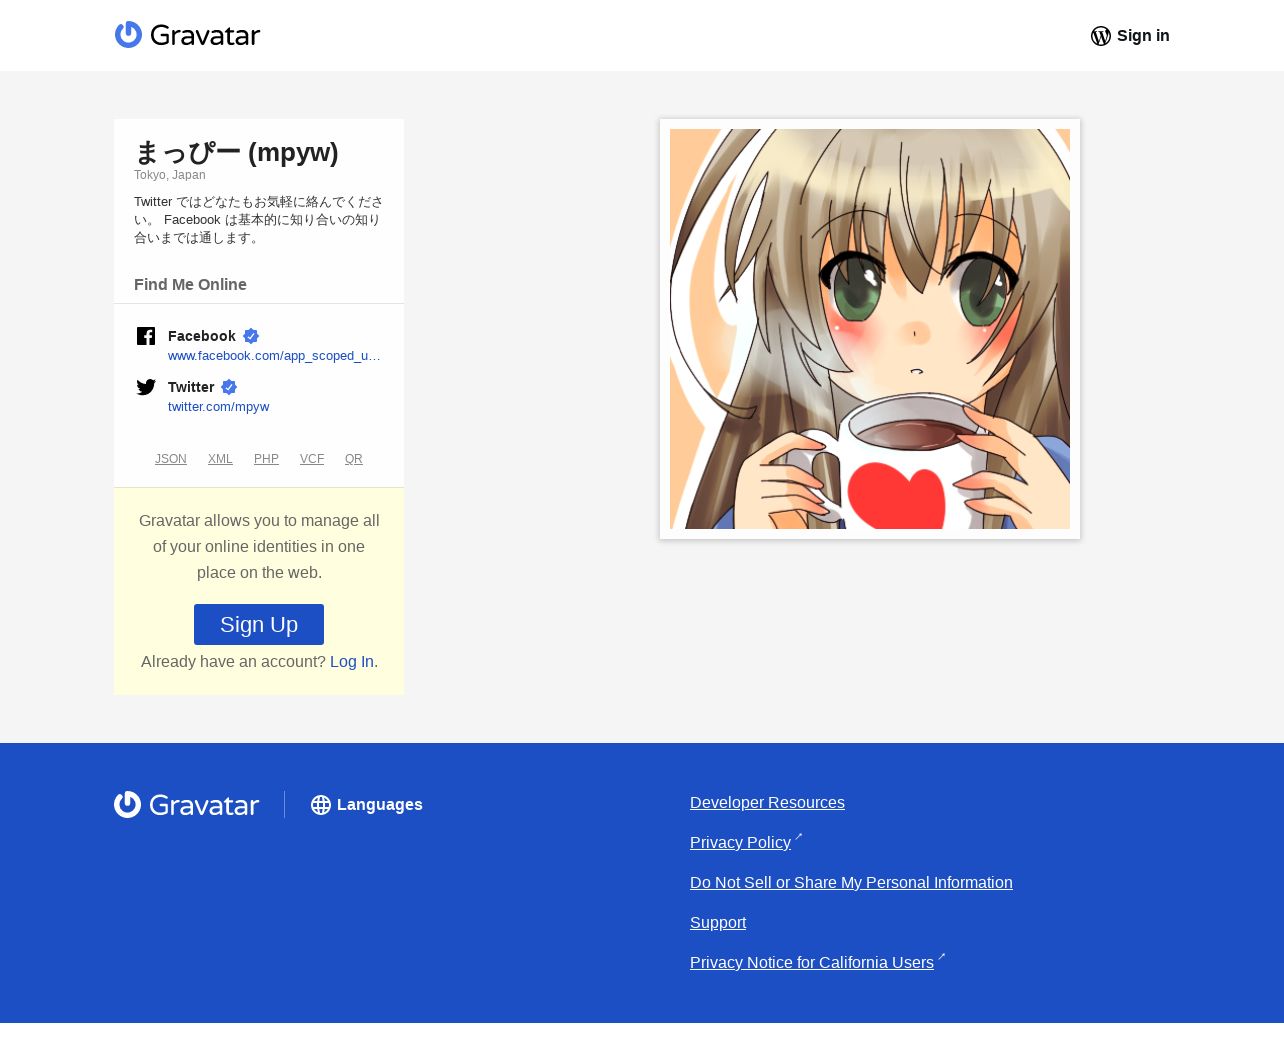1284x1045 pixels.
Task: Download the VCF contact card link
Action: tap(312, 459)
